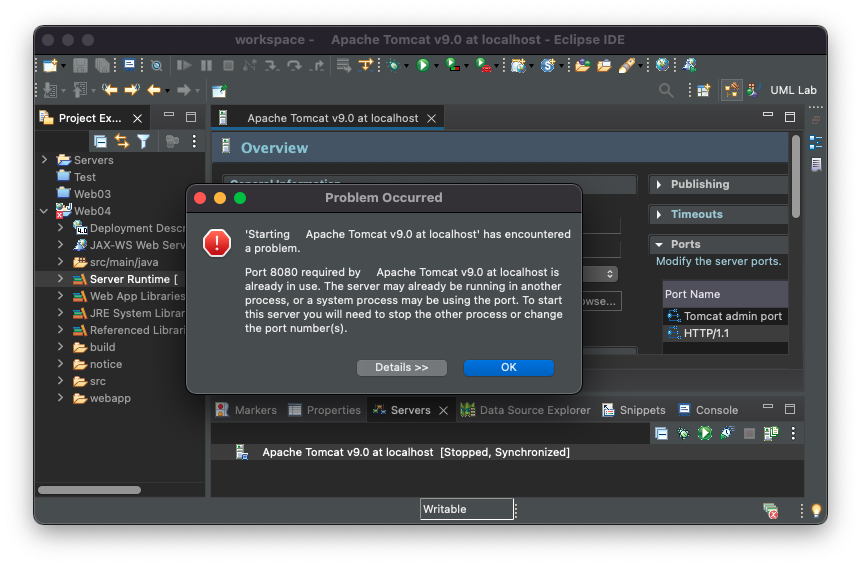Click the green Debug bug icon
Screen dimensions: 861x566
pyautogui.click(x=393, y=66)
